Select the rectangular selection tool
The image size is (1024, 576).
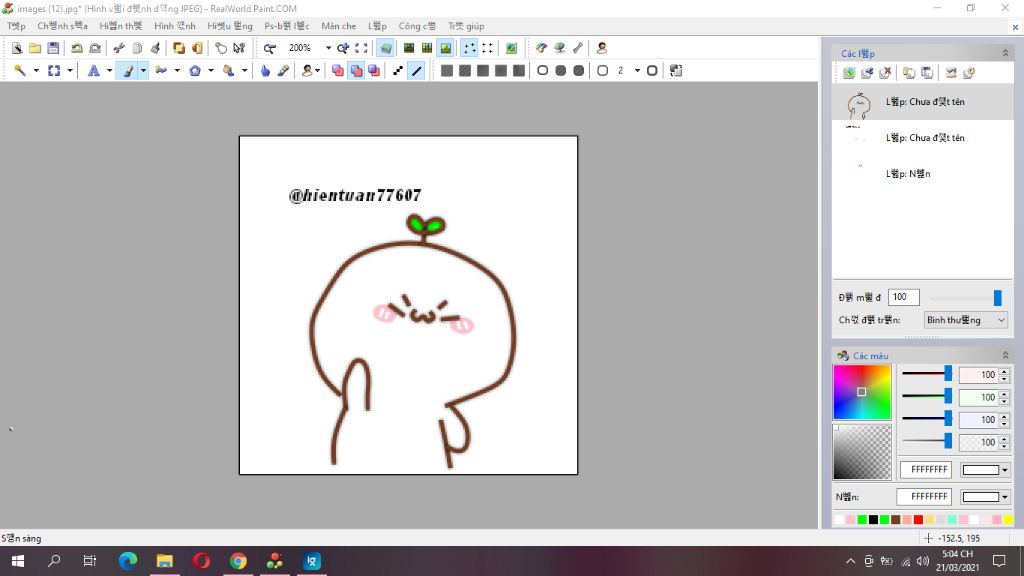(54, 71)
